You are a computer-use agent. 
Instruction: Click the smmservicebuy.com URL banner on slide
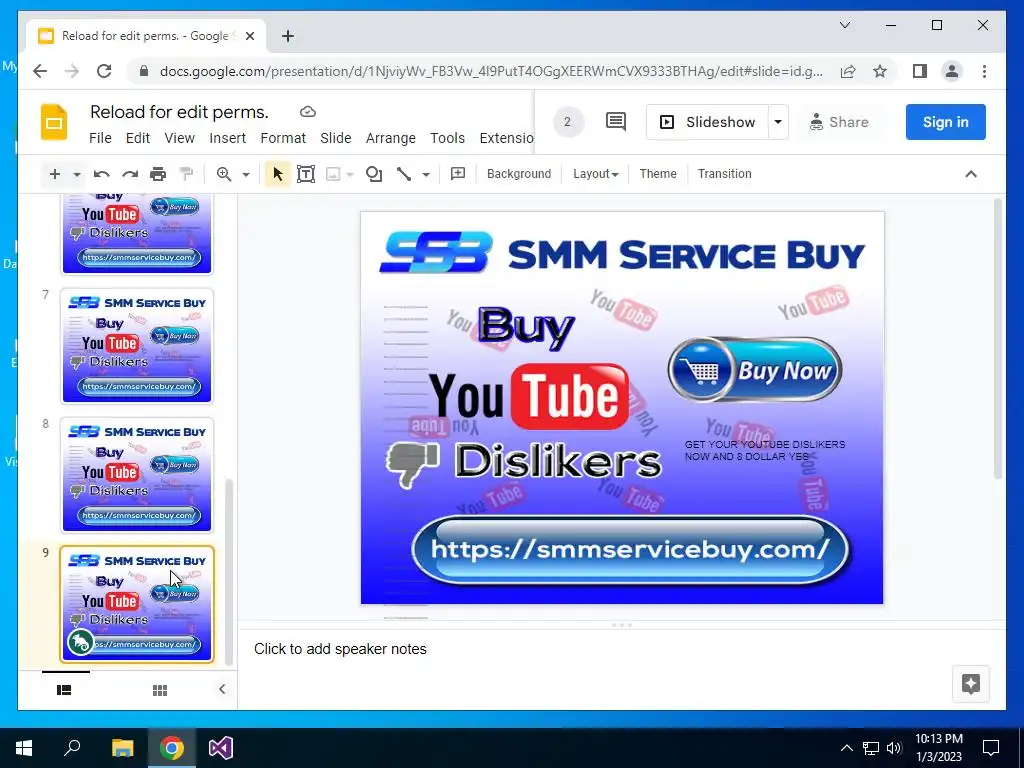click(630, 549)
